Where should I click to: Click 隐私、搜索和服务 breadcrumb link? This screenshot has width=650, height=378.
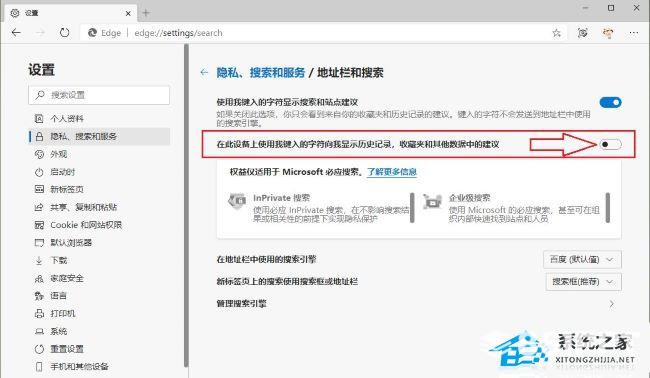click(261, 73)
